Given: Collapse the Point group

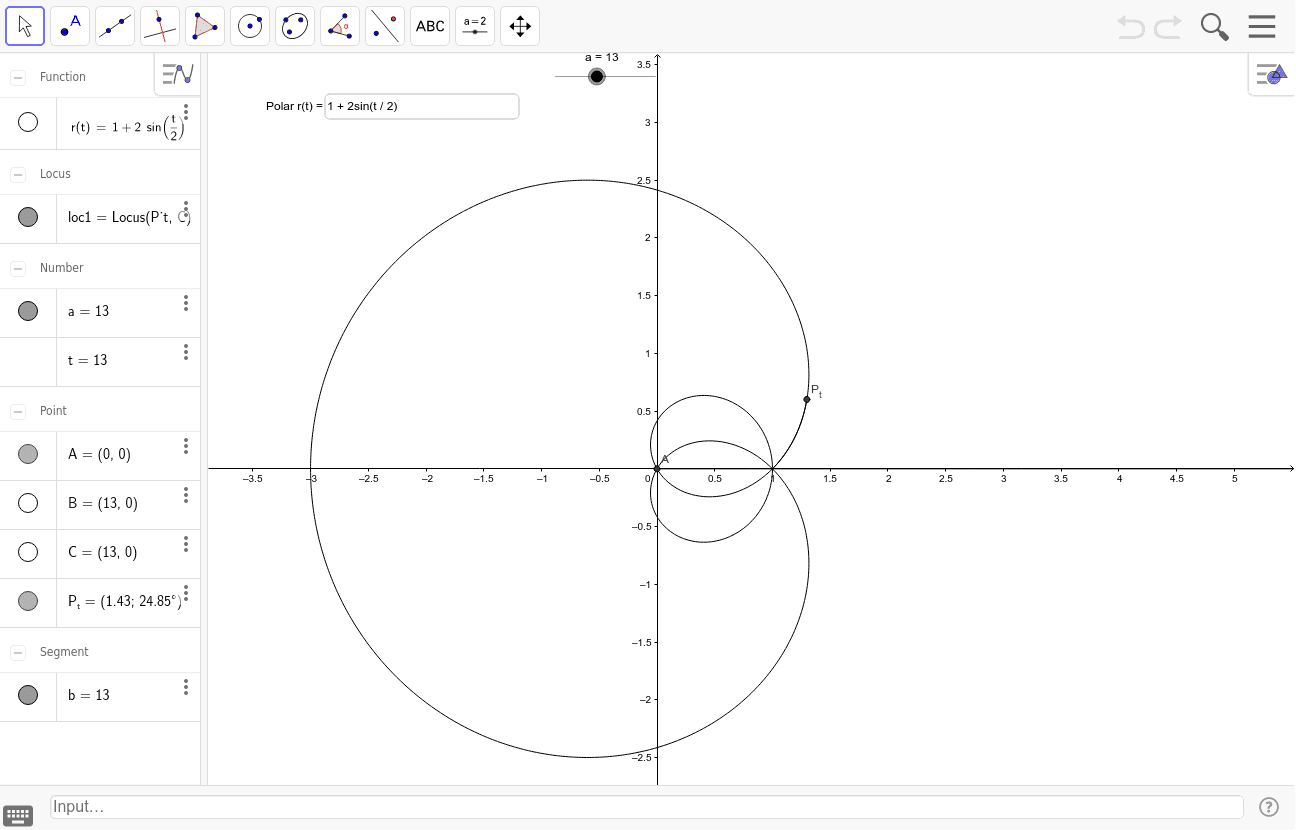Looking at the screenshot, I should 18,411.
